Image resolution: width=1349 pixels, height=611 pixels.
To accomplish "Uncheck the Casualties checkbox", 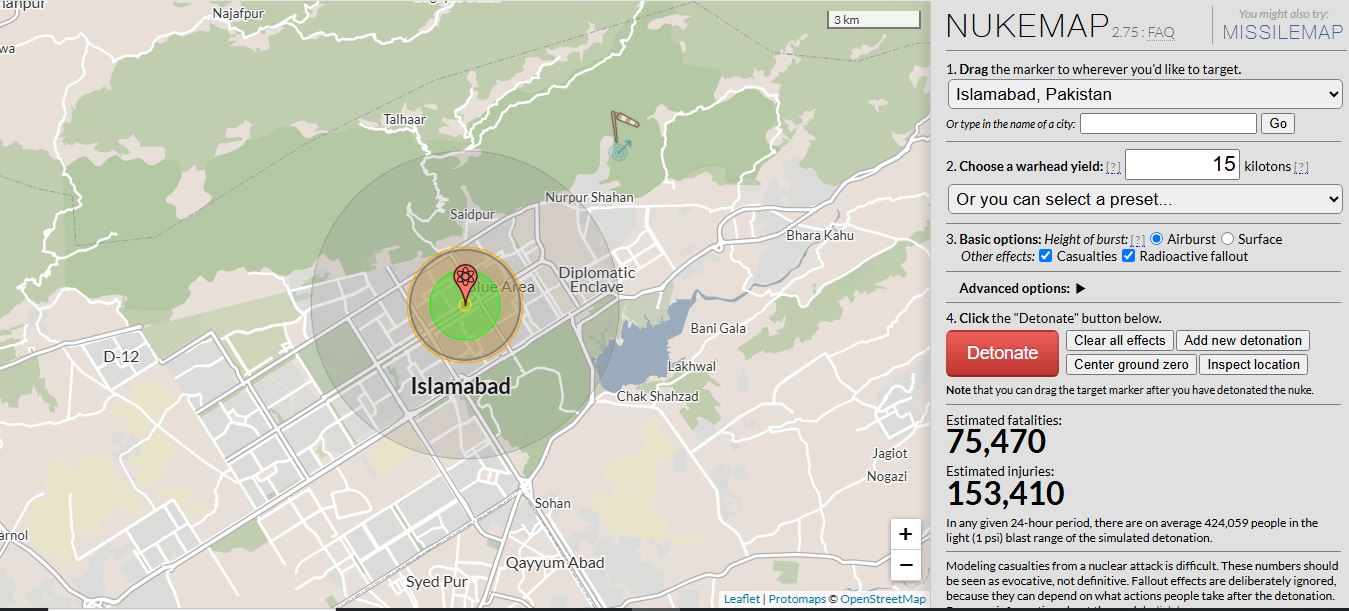I will pos(1045,256).
